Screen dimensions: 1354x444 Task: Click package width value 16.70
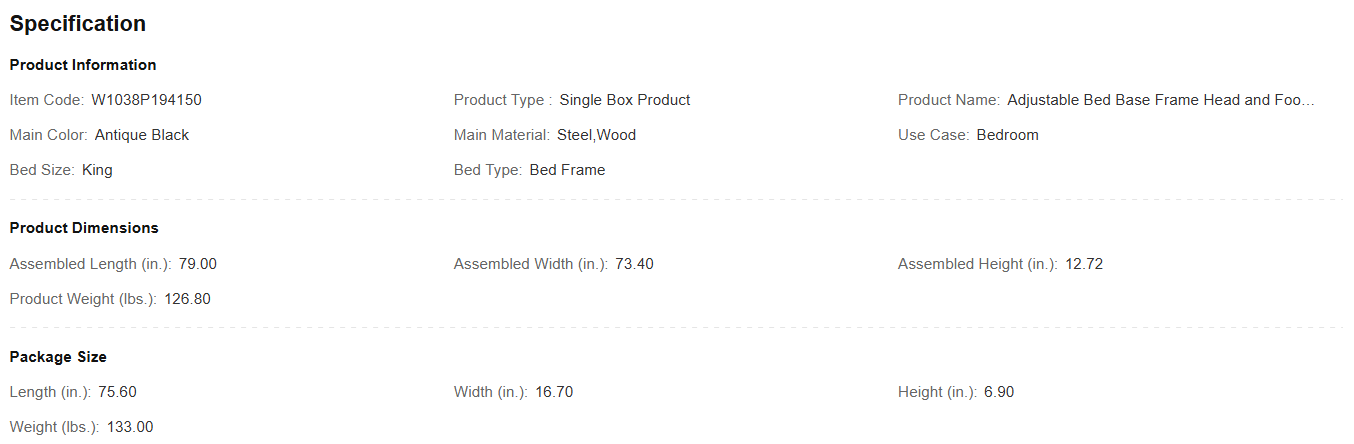(x=554, y=392)
